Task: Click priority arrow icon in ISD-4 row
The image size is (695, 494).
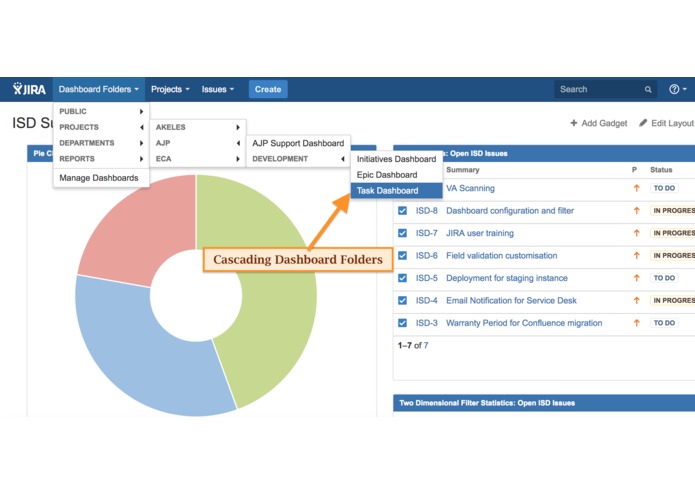Action: [x=636, y=300]
